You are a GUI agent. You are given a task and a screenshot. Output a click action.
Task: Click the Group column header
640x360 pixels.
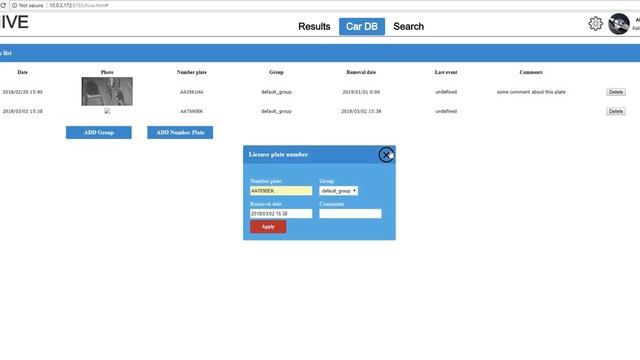276,72
